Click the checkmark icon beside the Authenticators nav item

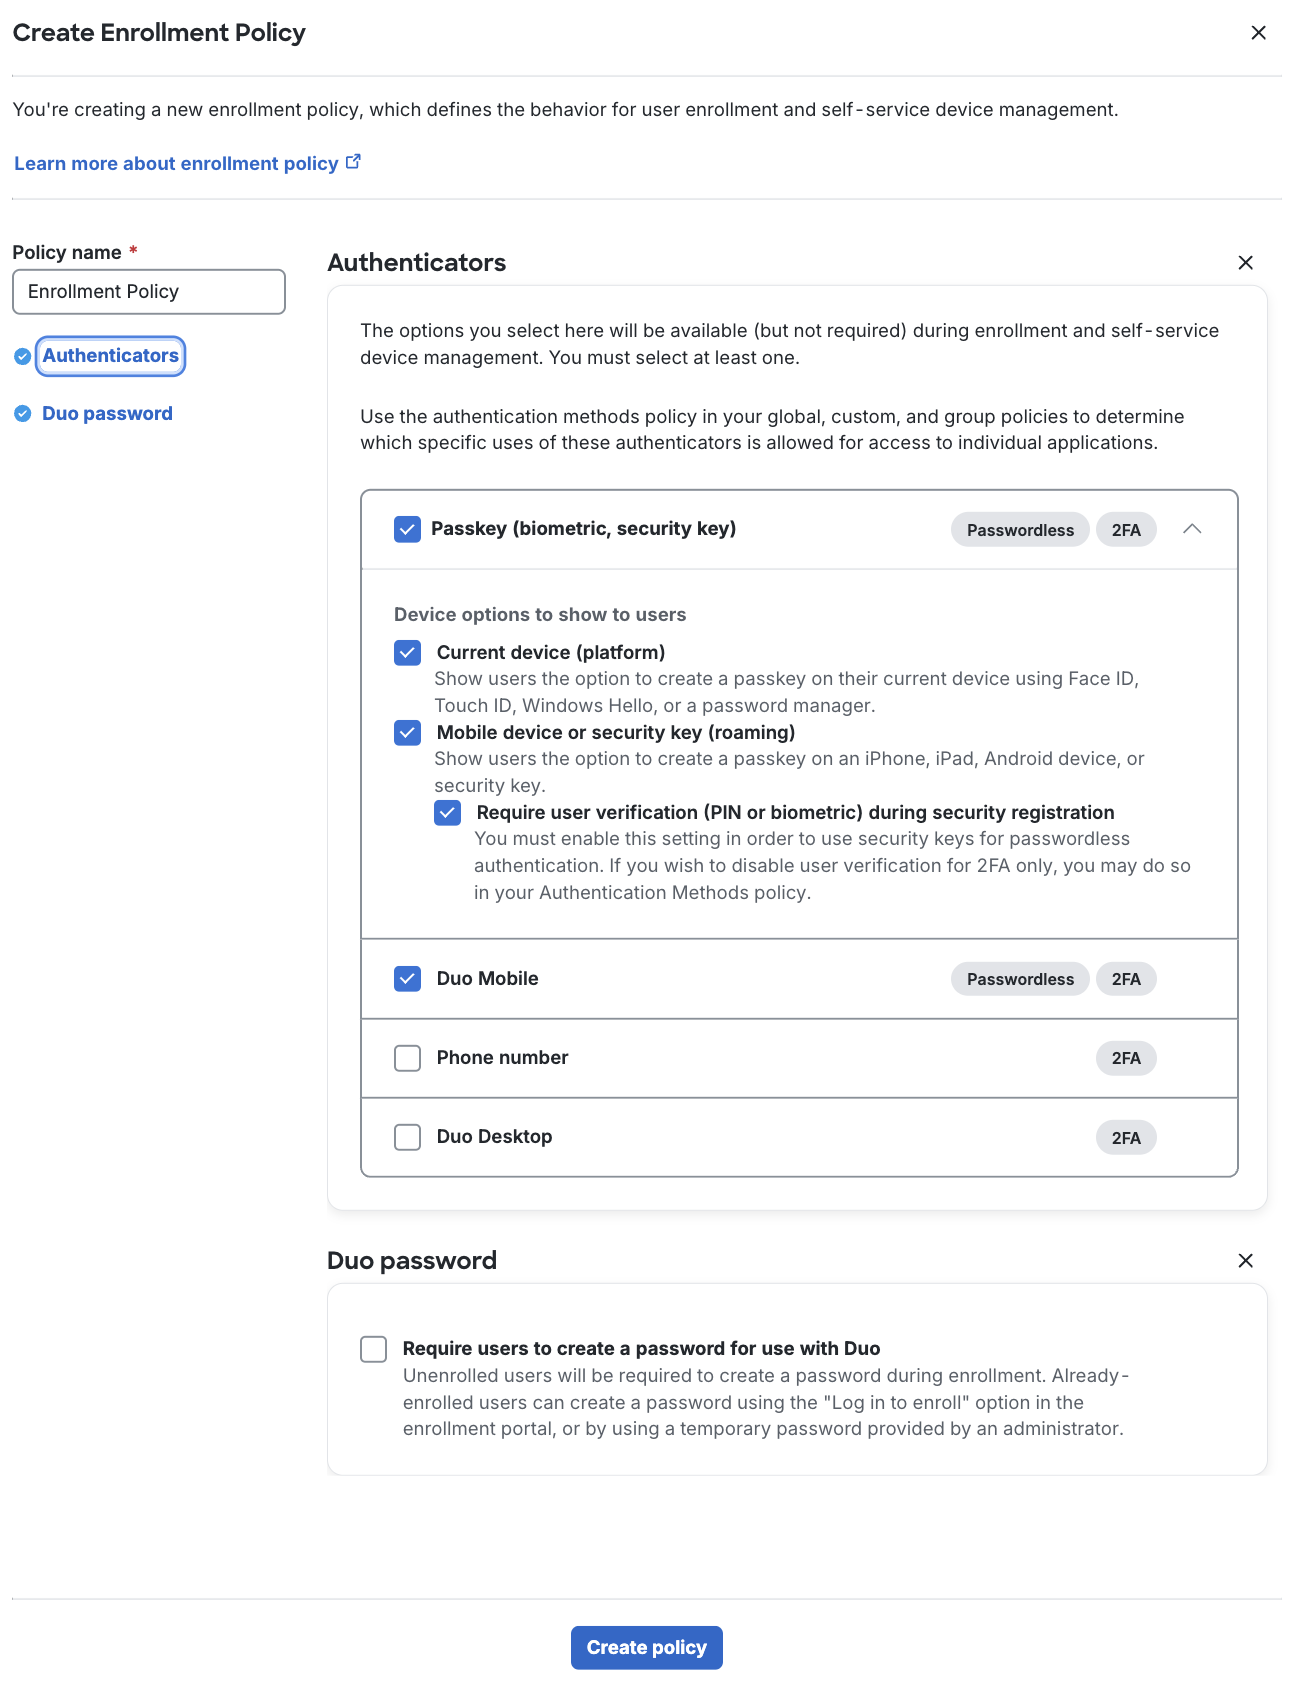click(x=23, y=356)
